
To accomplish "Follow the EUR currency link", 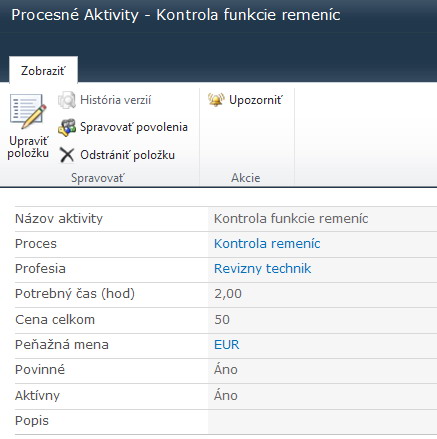I will click(x=227, y=345).
